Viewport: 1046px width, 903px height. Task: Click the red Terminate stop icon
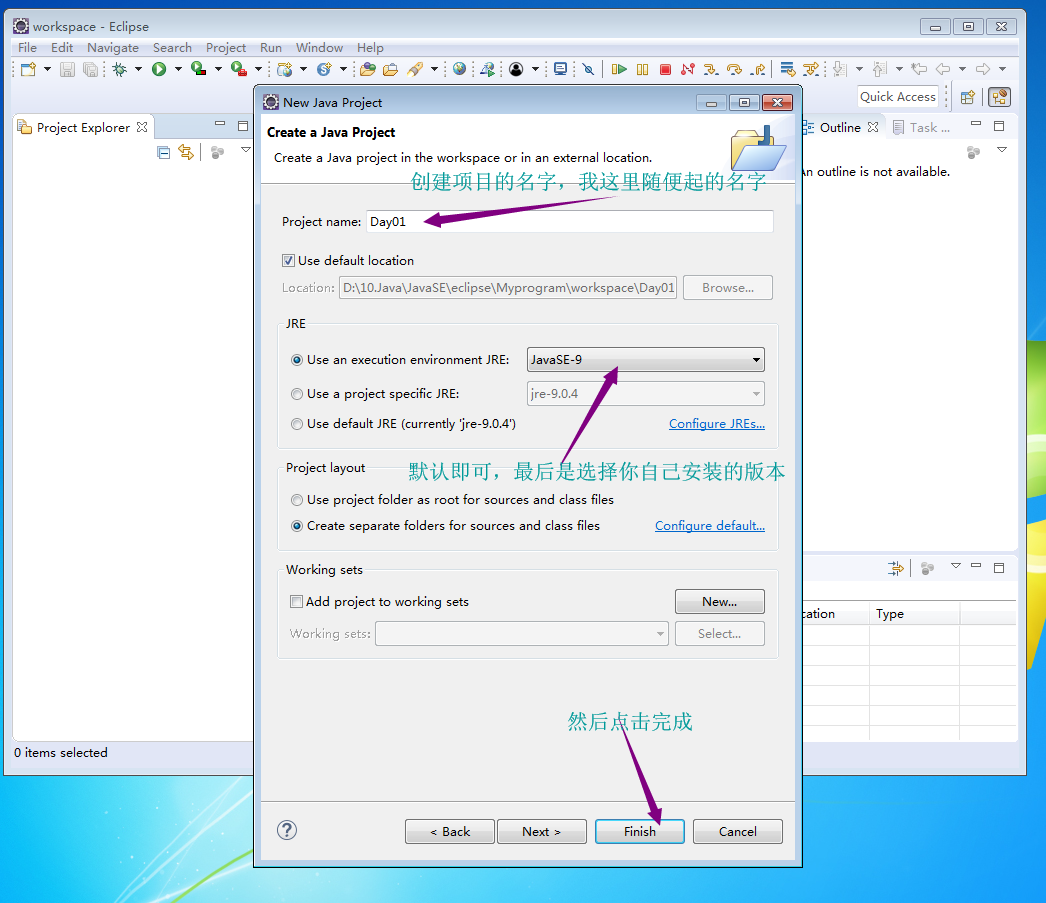(x=665, y=69)
